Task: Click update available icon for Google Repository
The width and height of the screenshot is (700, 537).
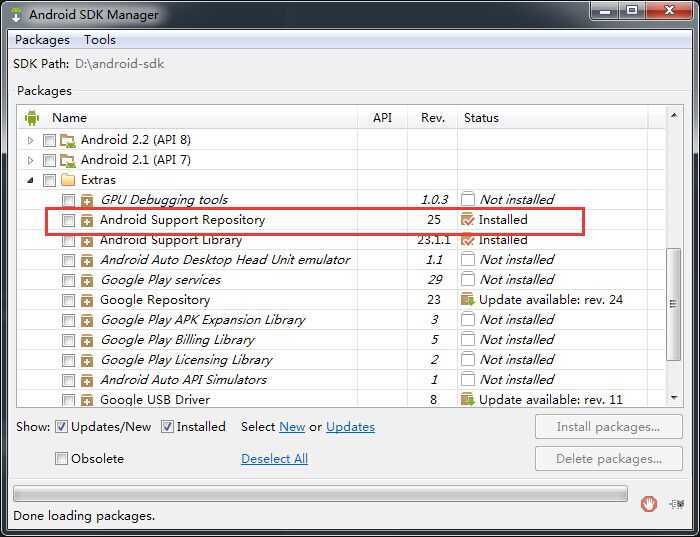Action: (x=467, y=300)
